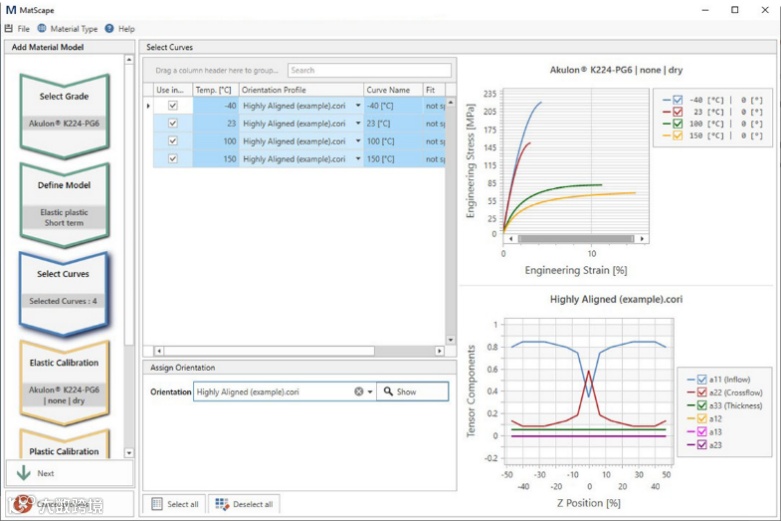Click the Use in... column header

coord(173,90)
